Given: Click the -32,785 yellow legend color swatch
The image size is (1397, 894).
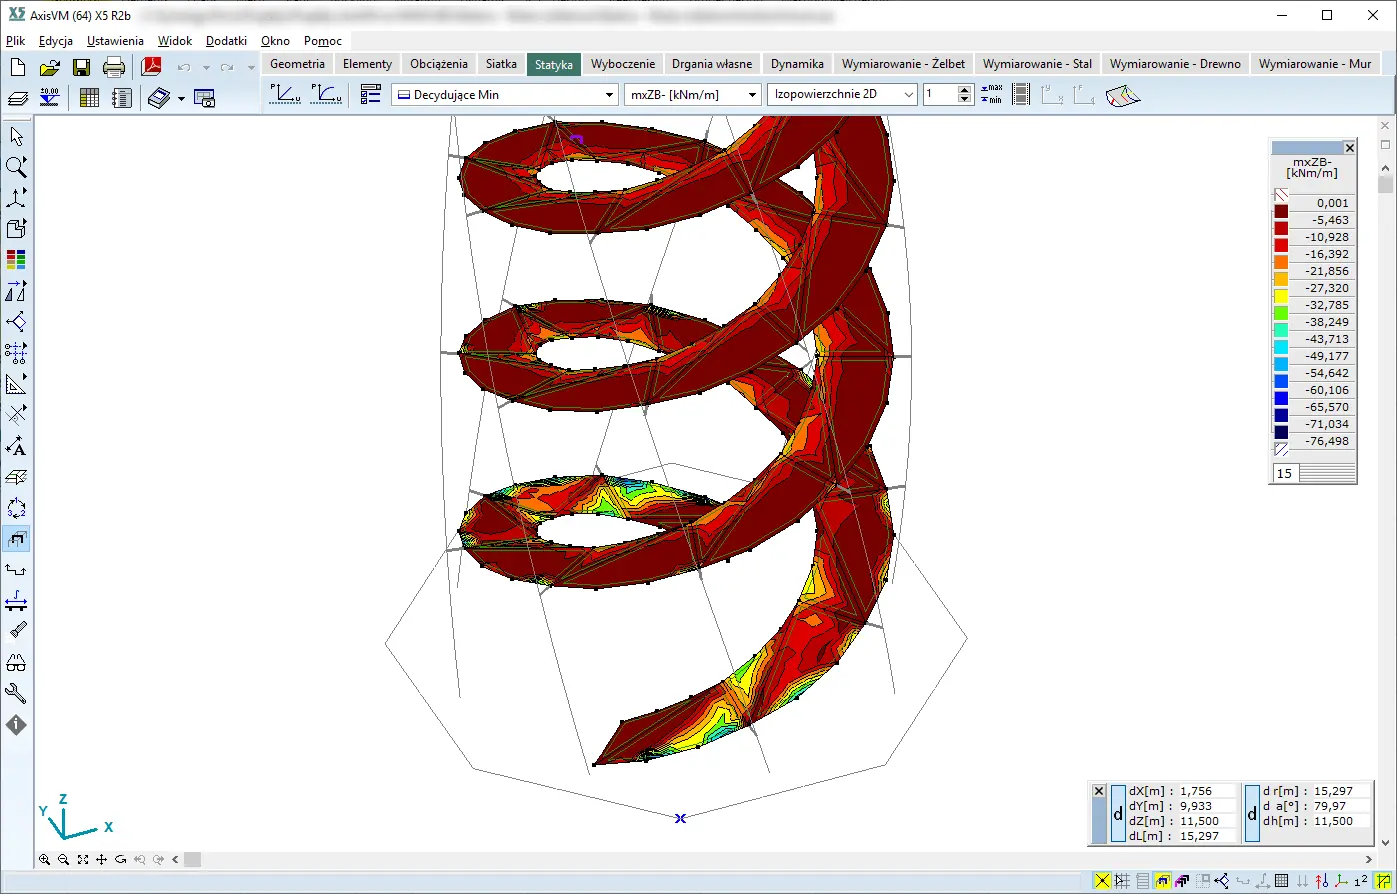Looking at the screenshot, I should [1281, 297].
